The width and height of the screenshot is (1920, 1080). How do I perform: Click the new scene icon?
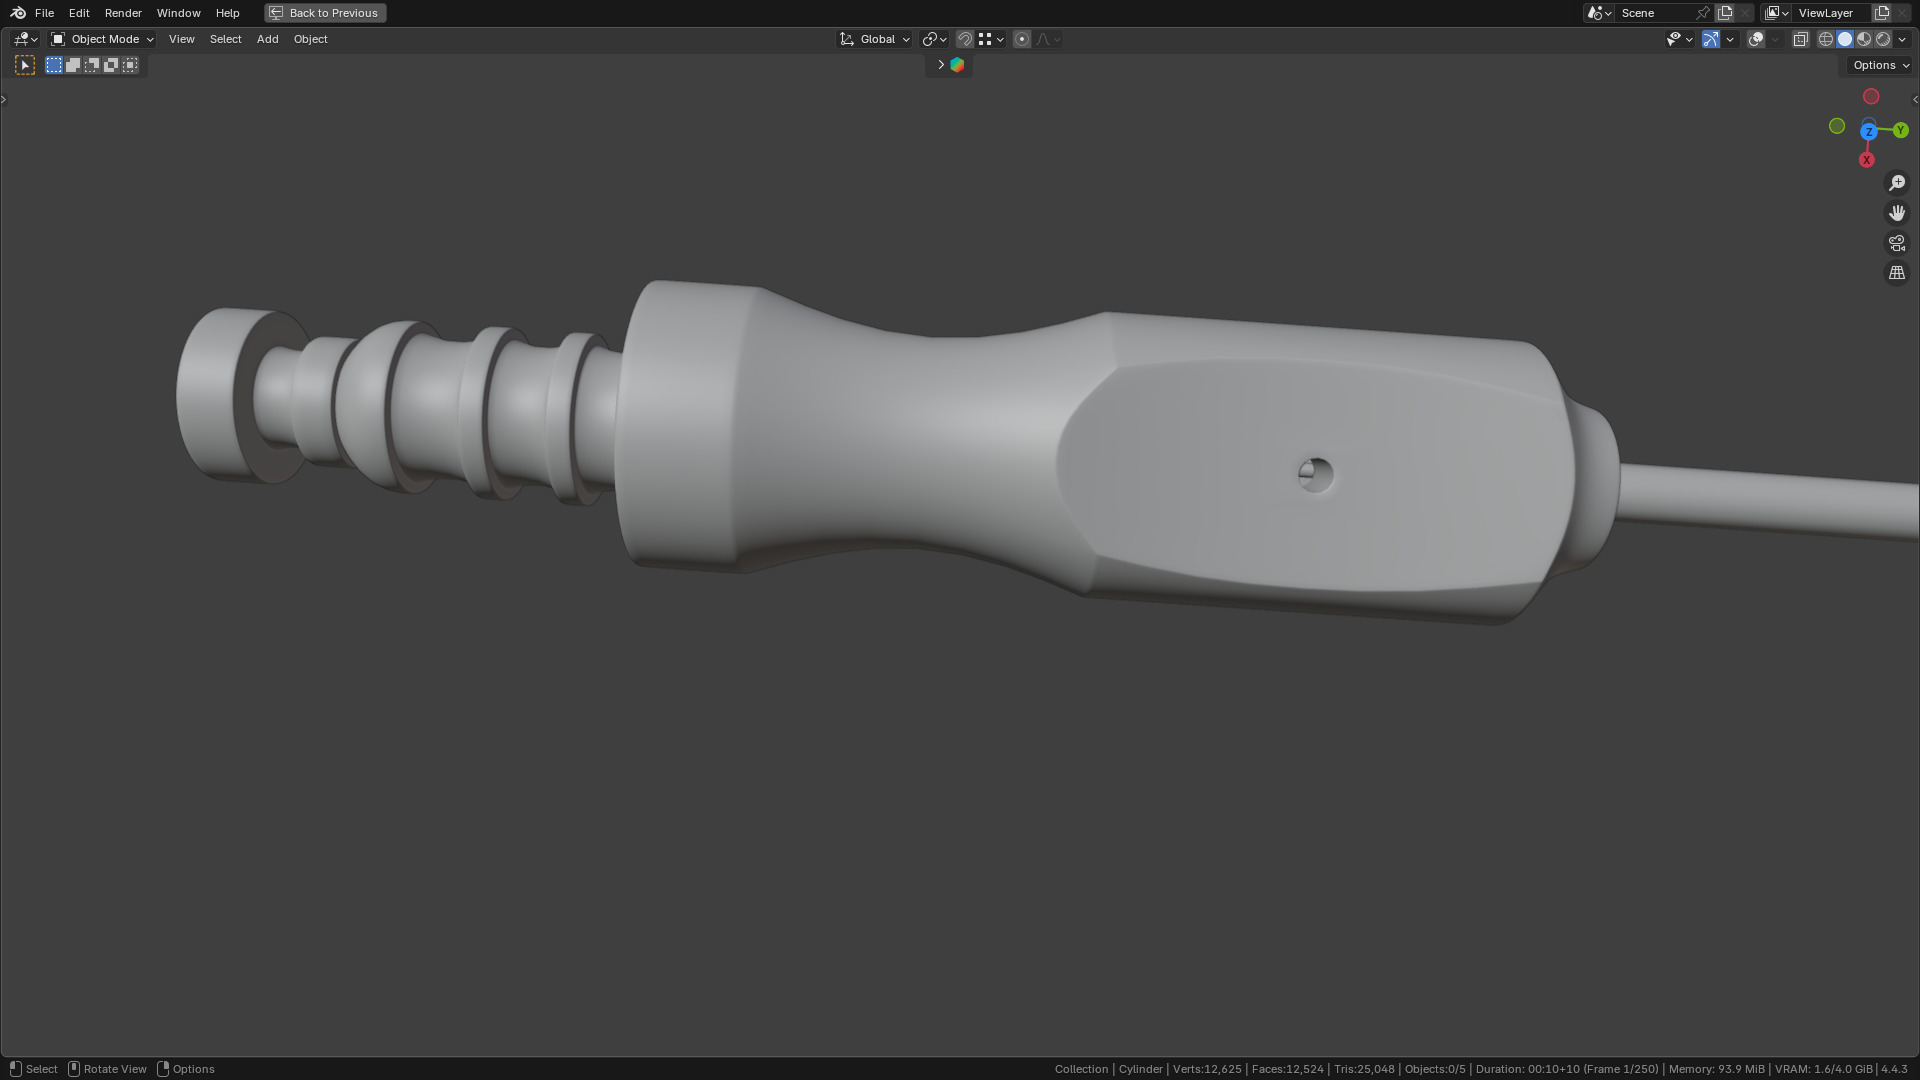coord(1725,13)
